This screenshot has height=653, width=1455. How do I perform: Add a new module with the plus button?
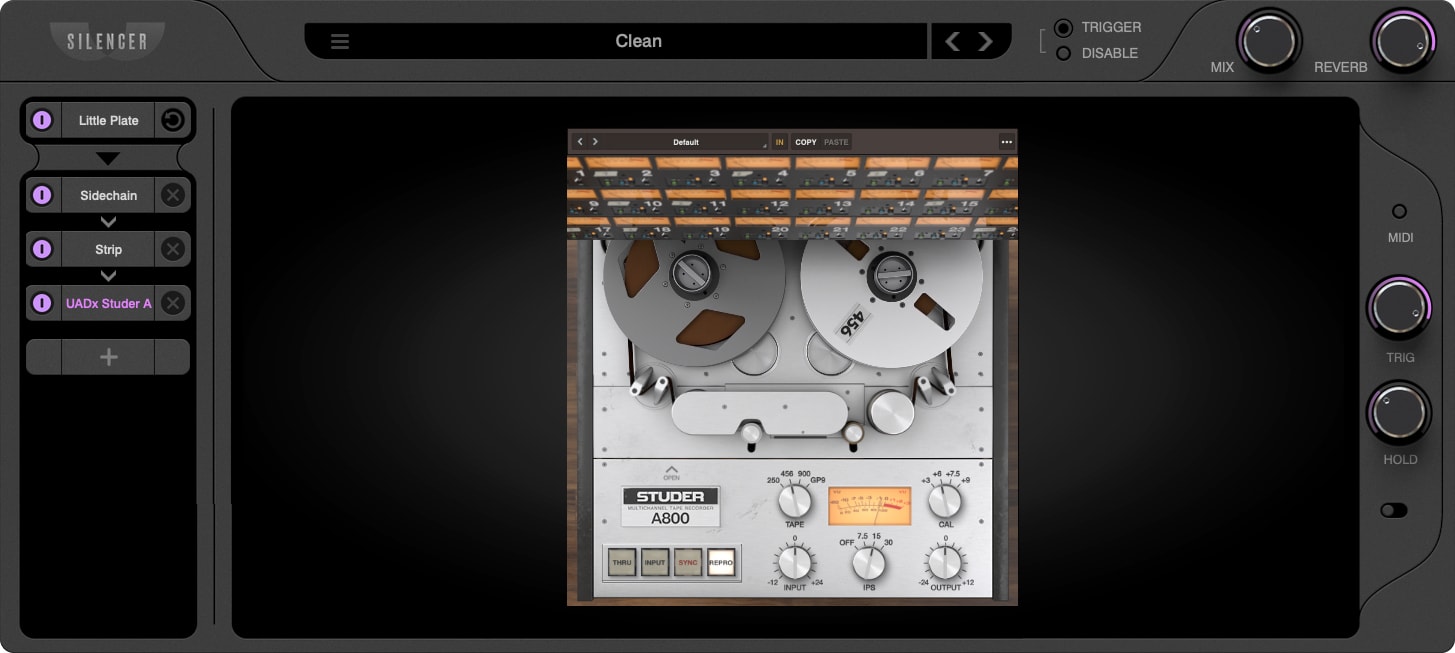(107, 356)
